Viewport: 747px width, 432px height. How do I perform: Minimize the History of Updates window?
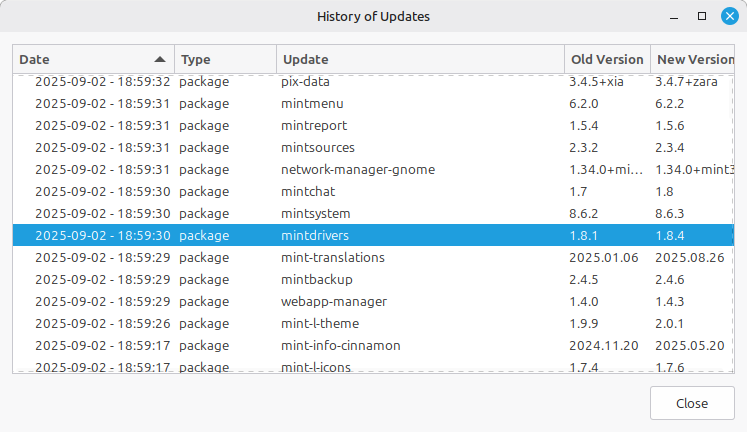pos(674,17)
